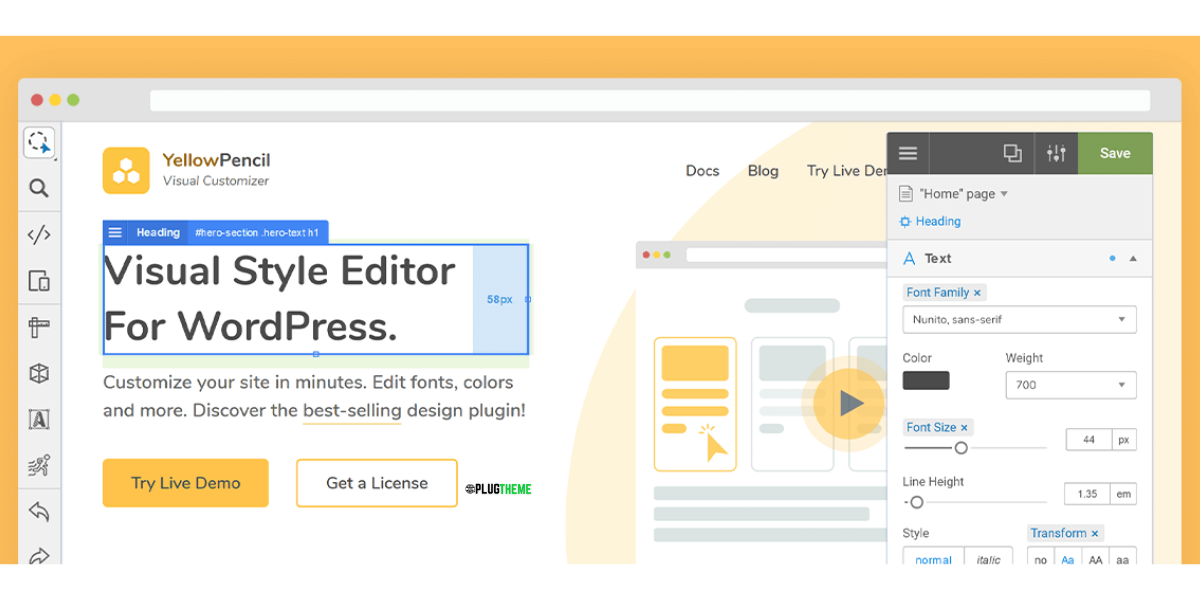1200x600 pixels.
Task: Click the Save button
Action: [x=1115, y=153]
